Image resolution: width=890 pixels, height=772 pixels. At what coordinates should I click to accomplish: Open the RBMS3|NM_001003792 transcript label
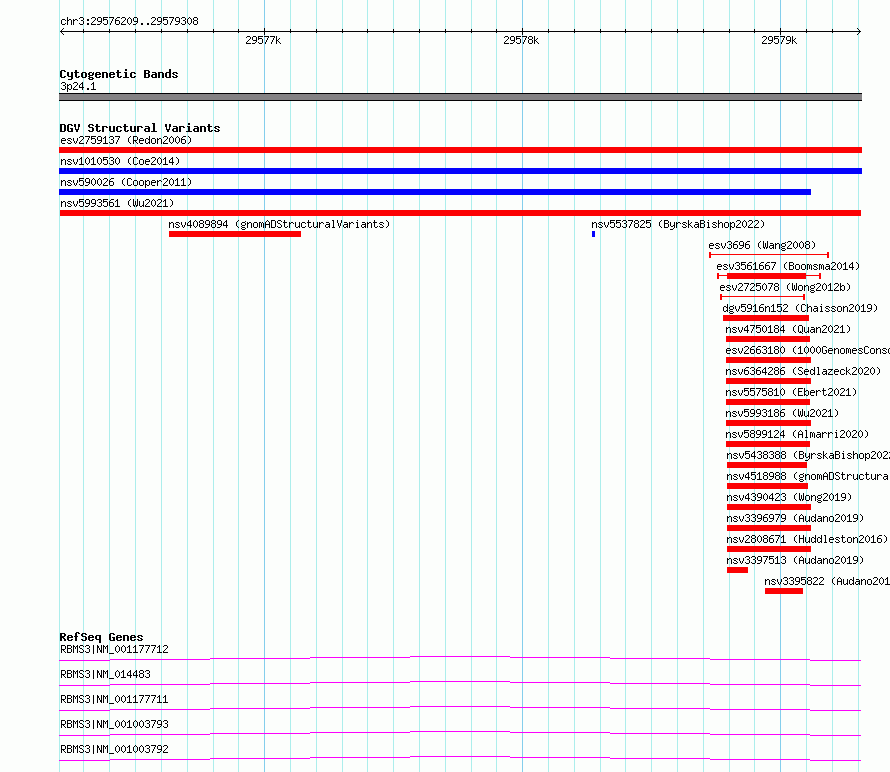tap(114, 749)
